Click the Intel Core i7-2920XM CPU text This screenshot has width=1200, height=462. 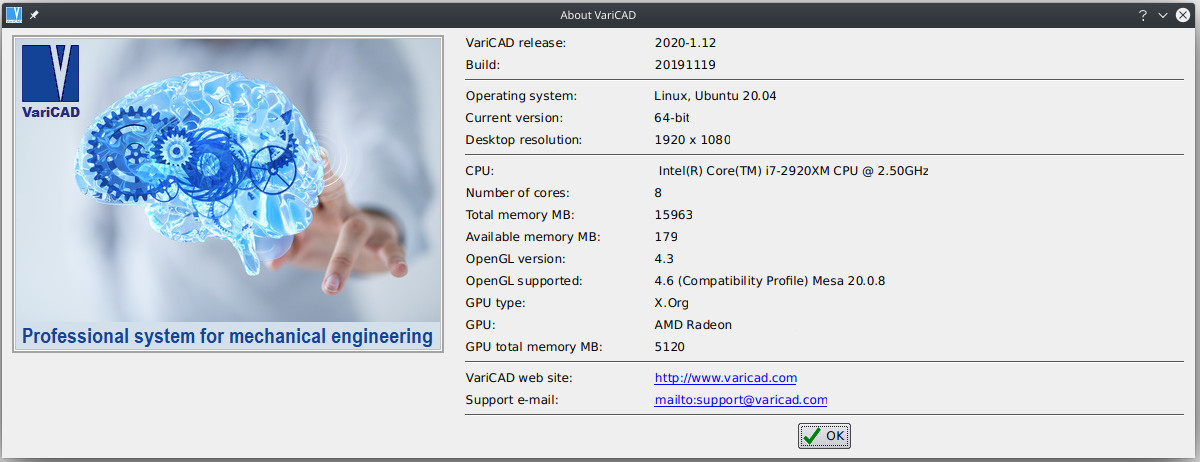pos(794,171)
